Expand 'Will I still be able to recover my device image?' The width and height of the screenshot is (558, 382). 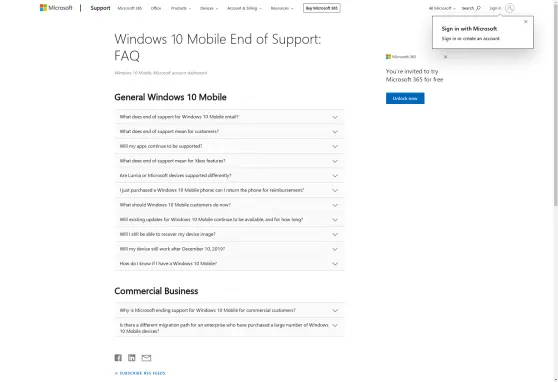tap(229, 234)
